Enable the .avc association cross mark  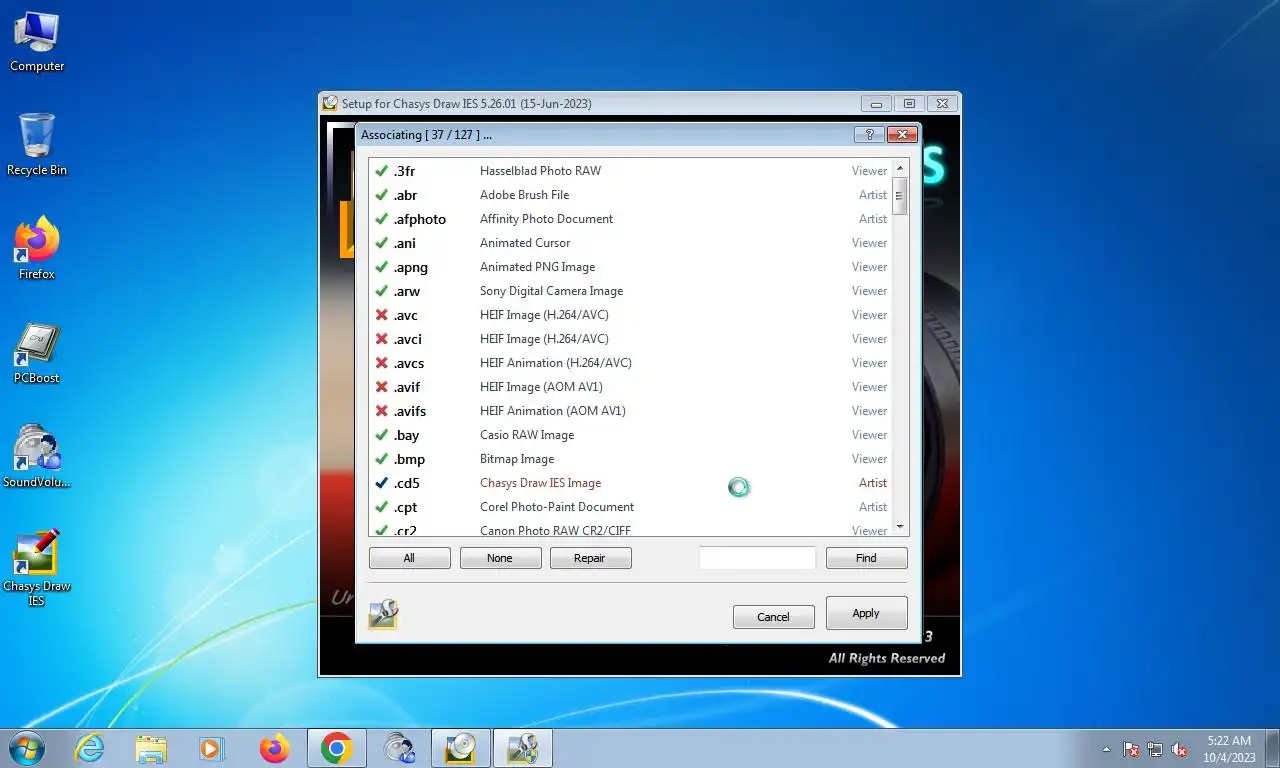[x=381, y=315]
